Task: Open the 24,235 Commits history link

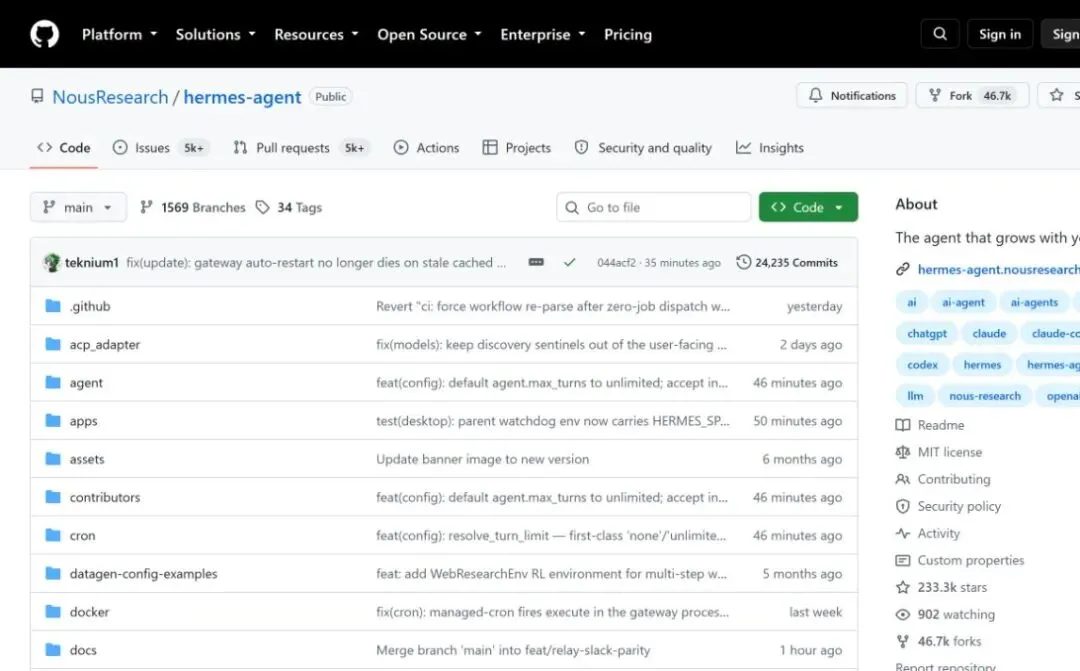Action: 787,262
